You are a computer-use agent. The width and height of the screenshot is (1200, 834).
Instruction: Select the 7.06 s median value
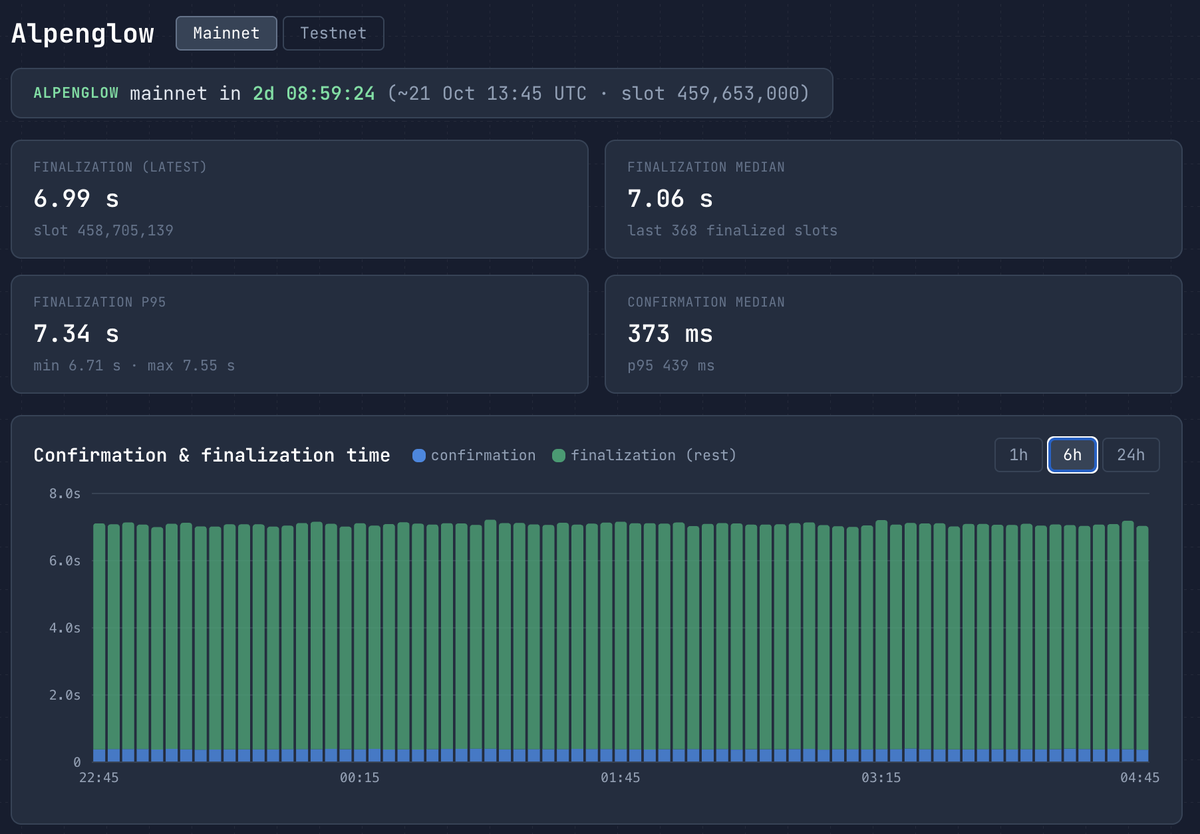point(670,198)
